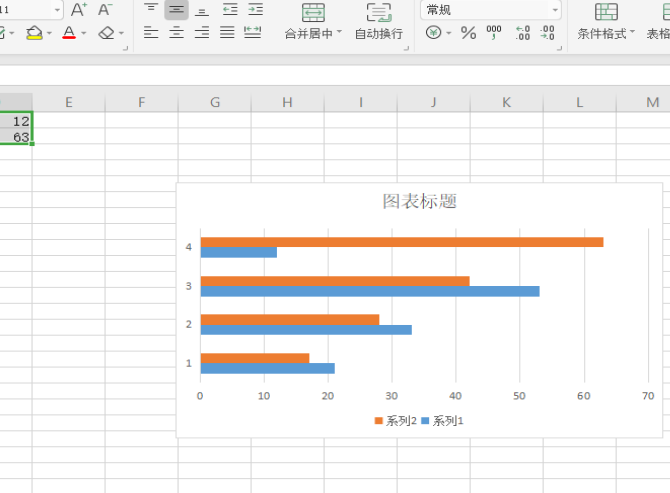Select column K header
The image size is (670, 493).
coord(507,102)
